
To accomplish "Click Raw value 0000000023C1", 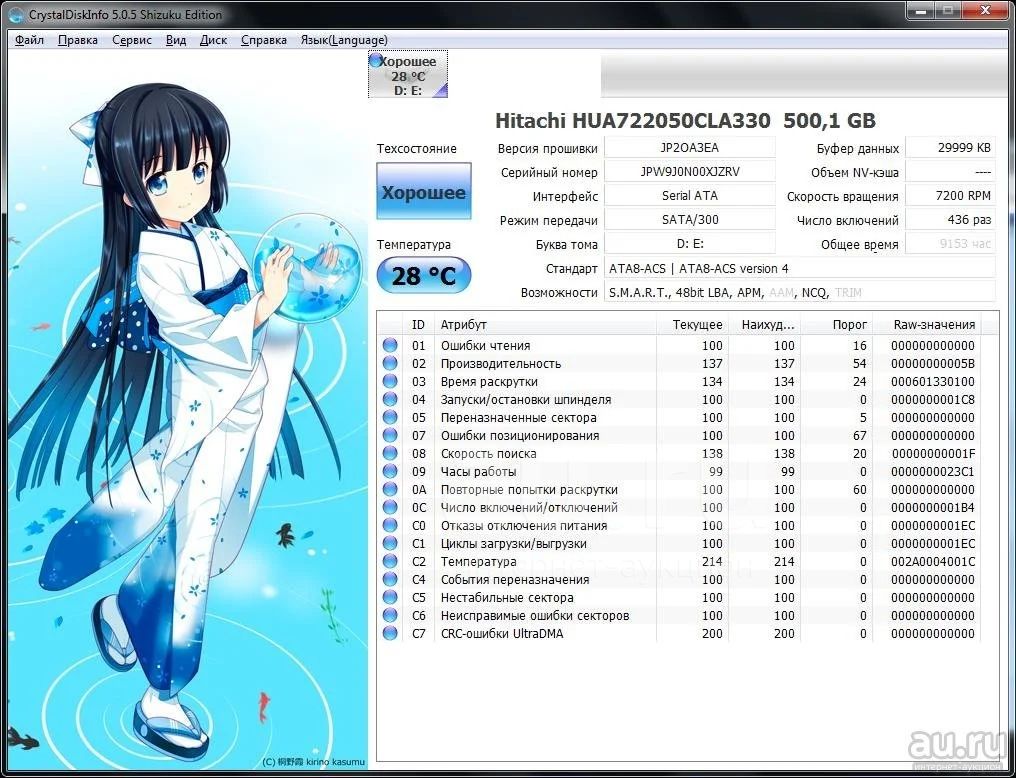I will point(932,472).
